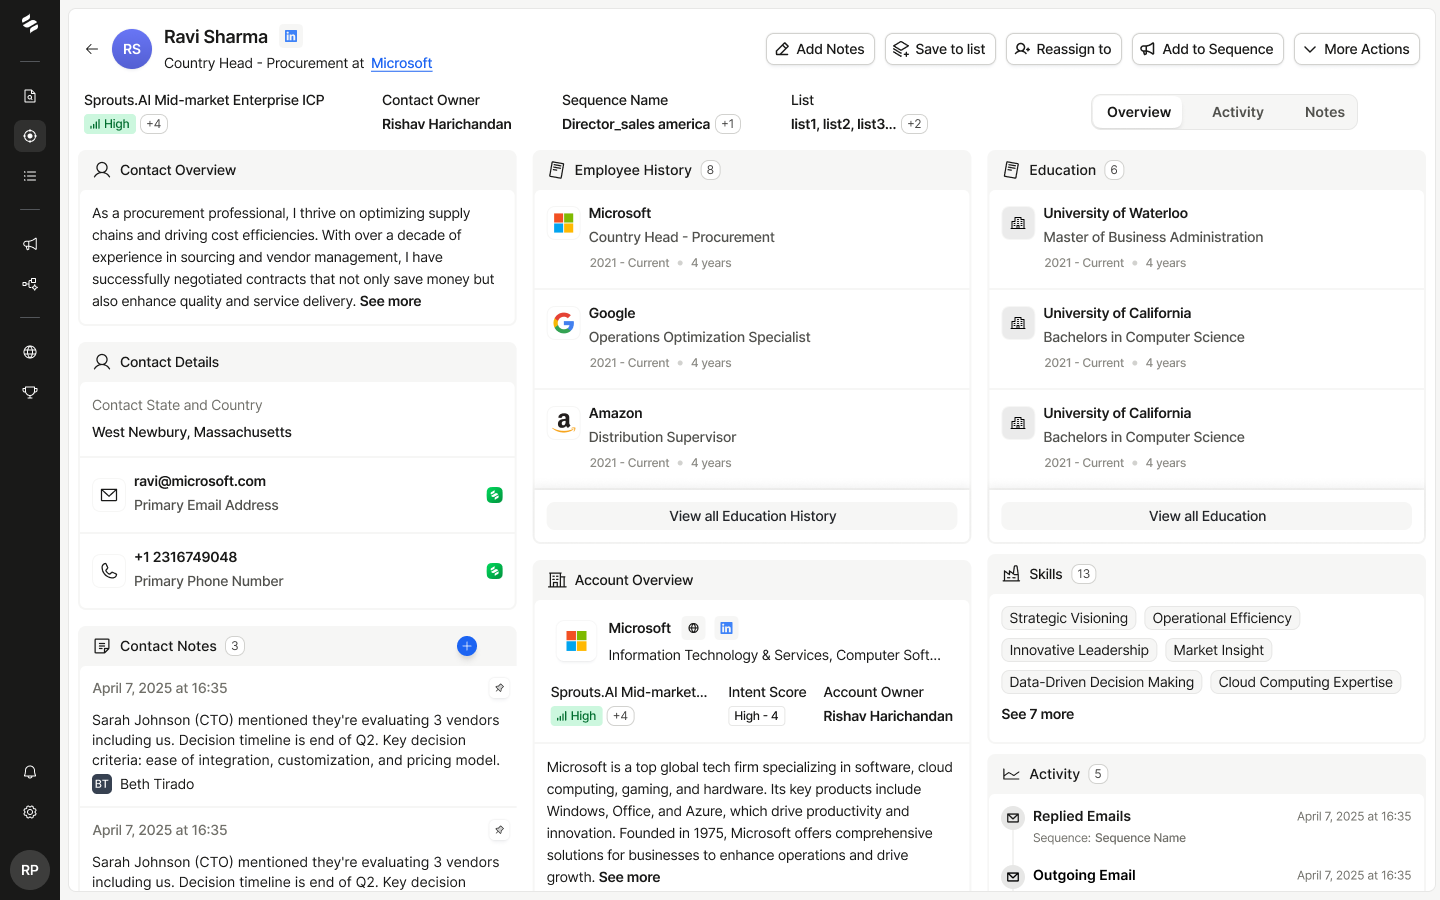Switch to the Notes tab
The image size is (1440, 900).
point(1324,112)
